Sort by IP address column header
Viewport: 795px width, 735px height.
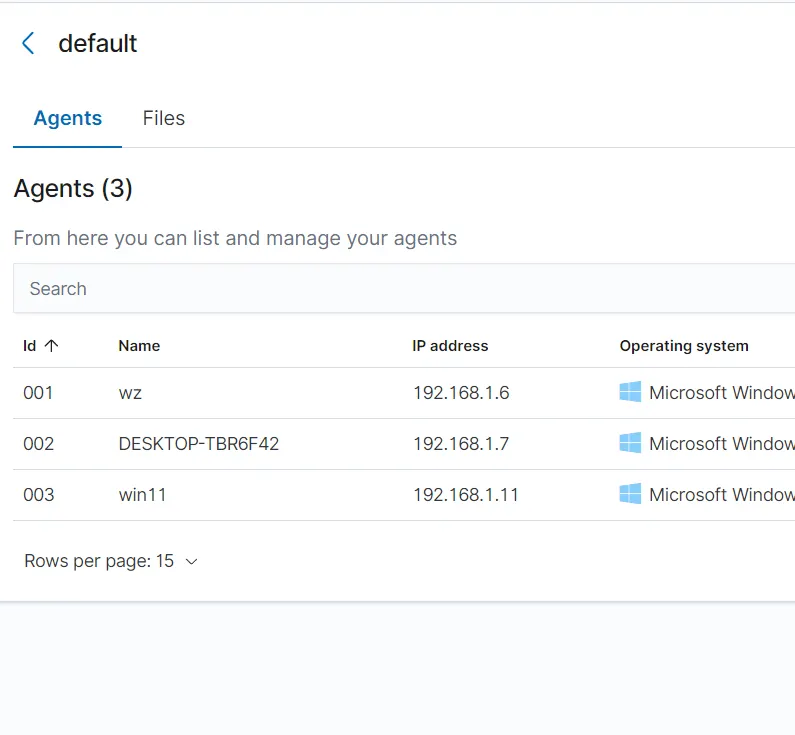(450, 346)
